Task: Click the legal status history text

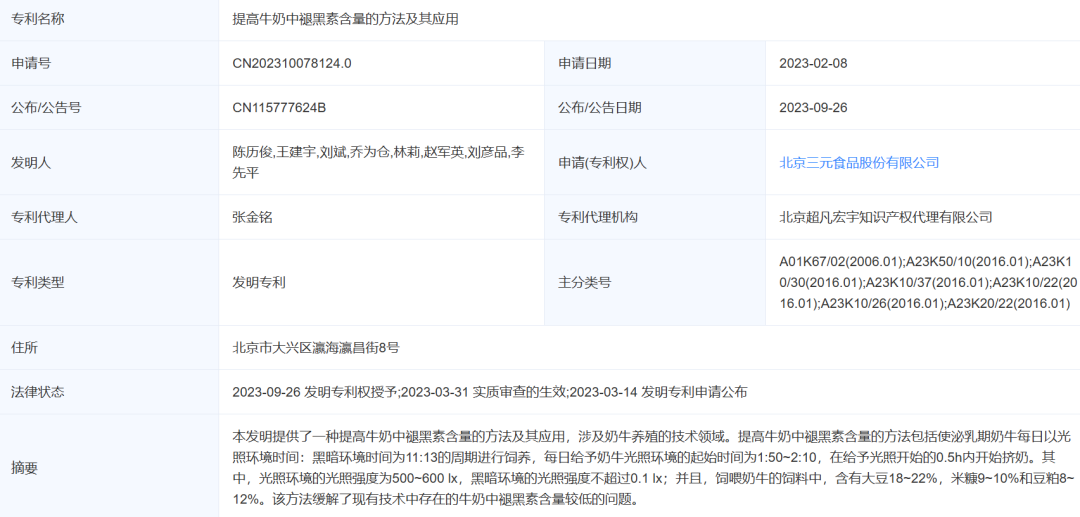Action: coord(489,392)
